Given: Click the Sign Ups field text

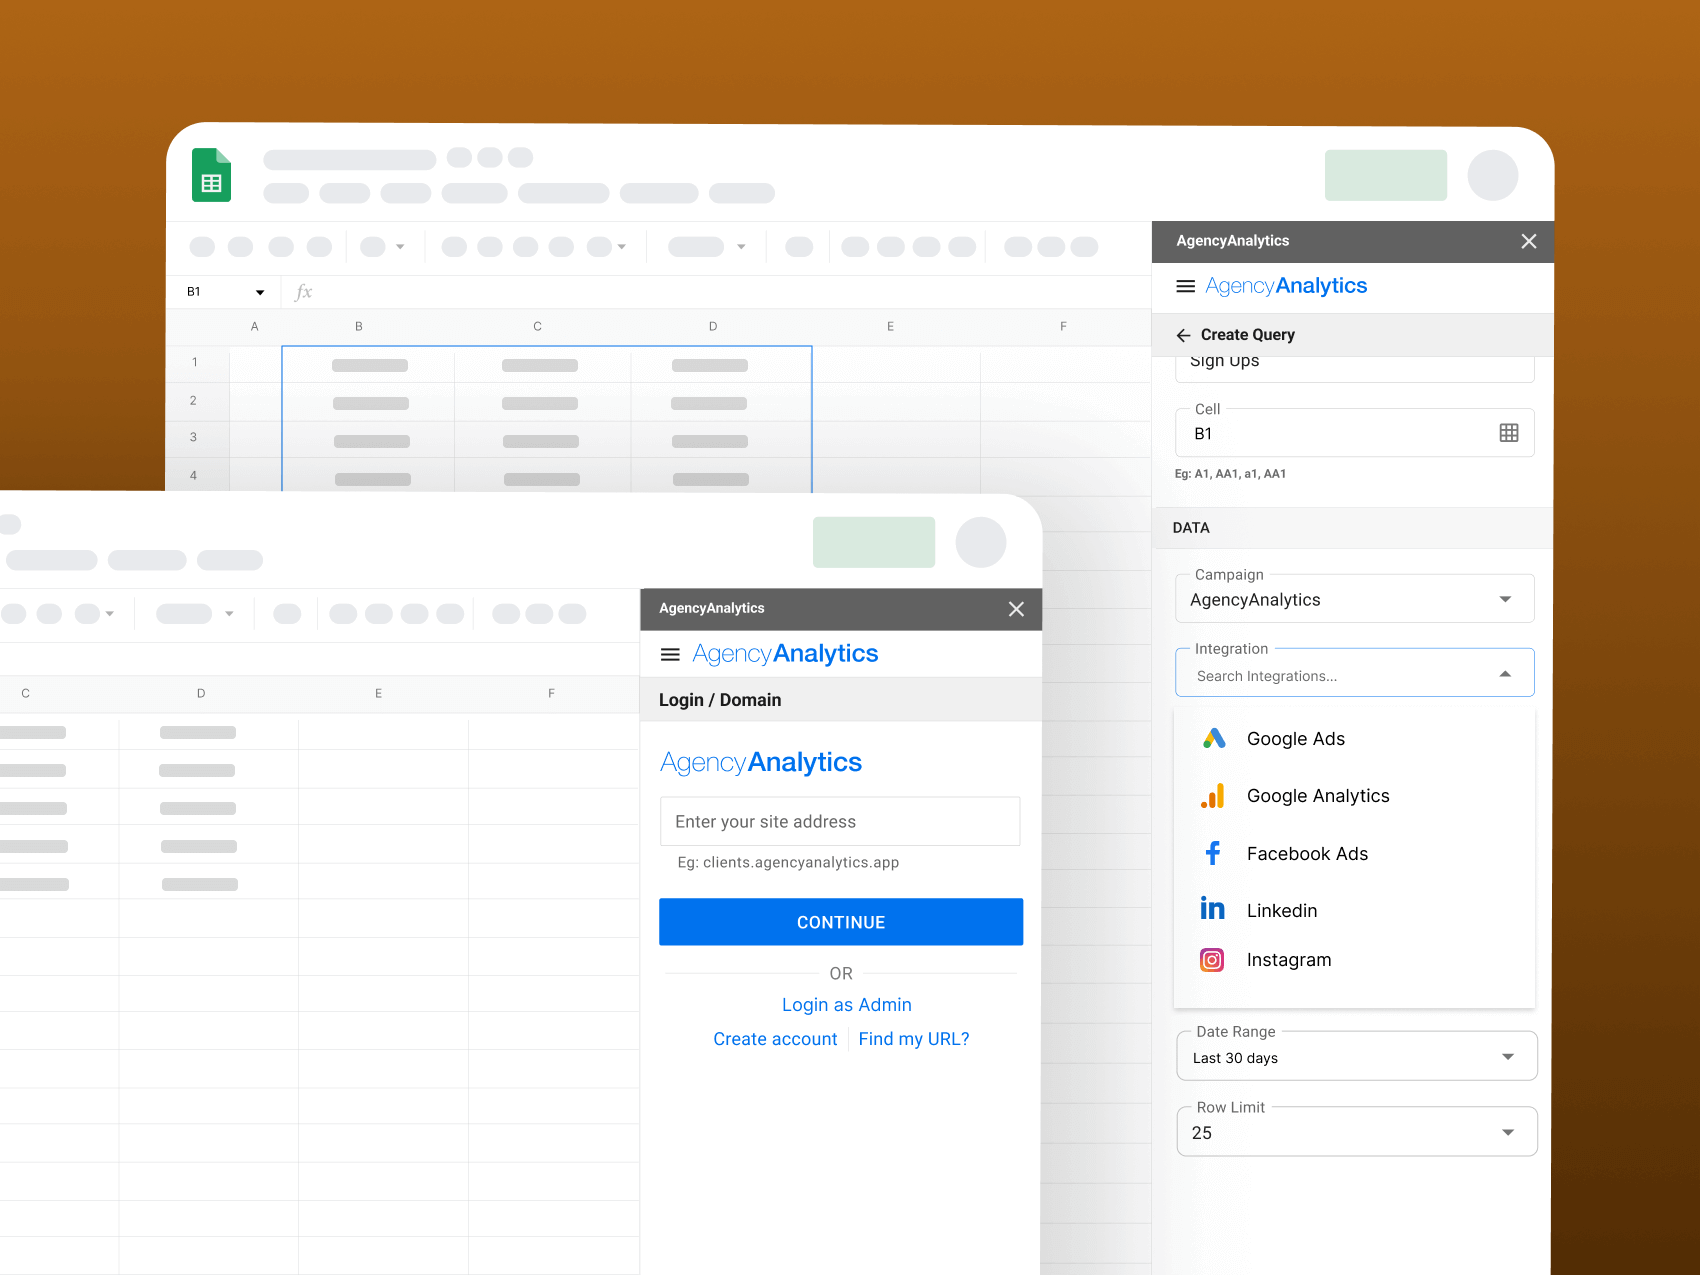Looking at the screenshot, I should [1224, 362].
